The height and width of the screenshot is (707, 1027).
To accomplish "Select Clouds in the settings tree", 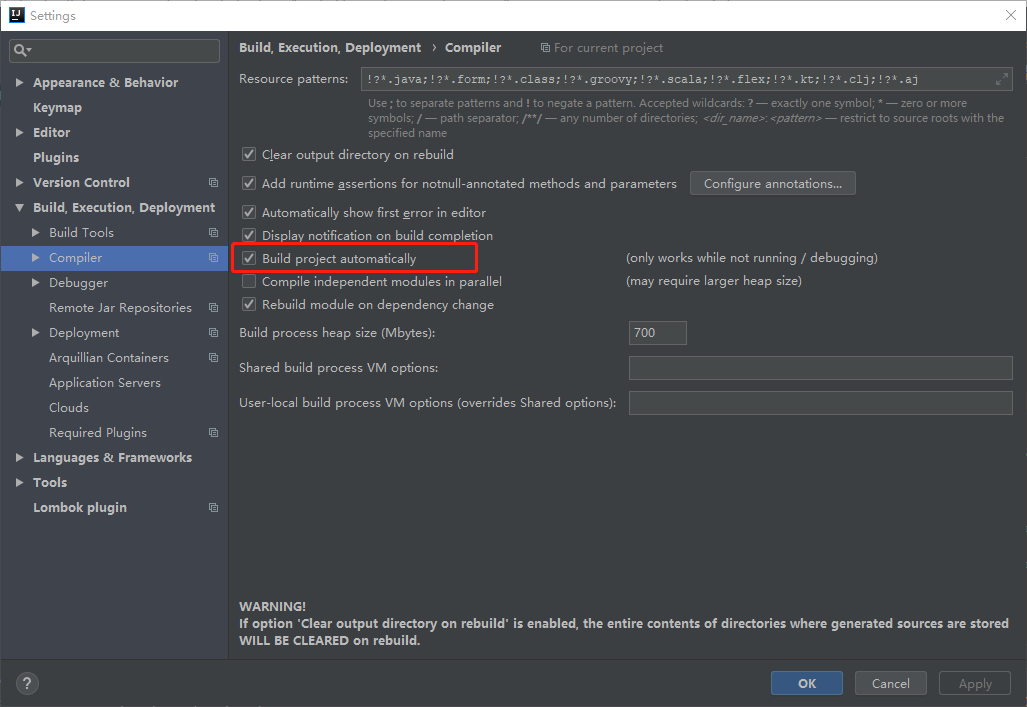I will click(x=69, y=408).
